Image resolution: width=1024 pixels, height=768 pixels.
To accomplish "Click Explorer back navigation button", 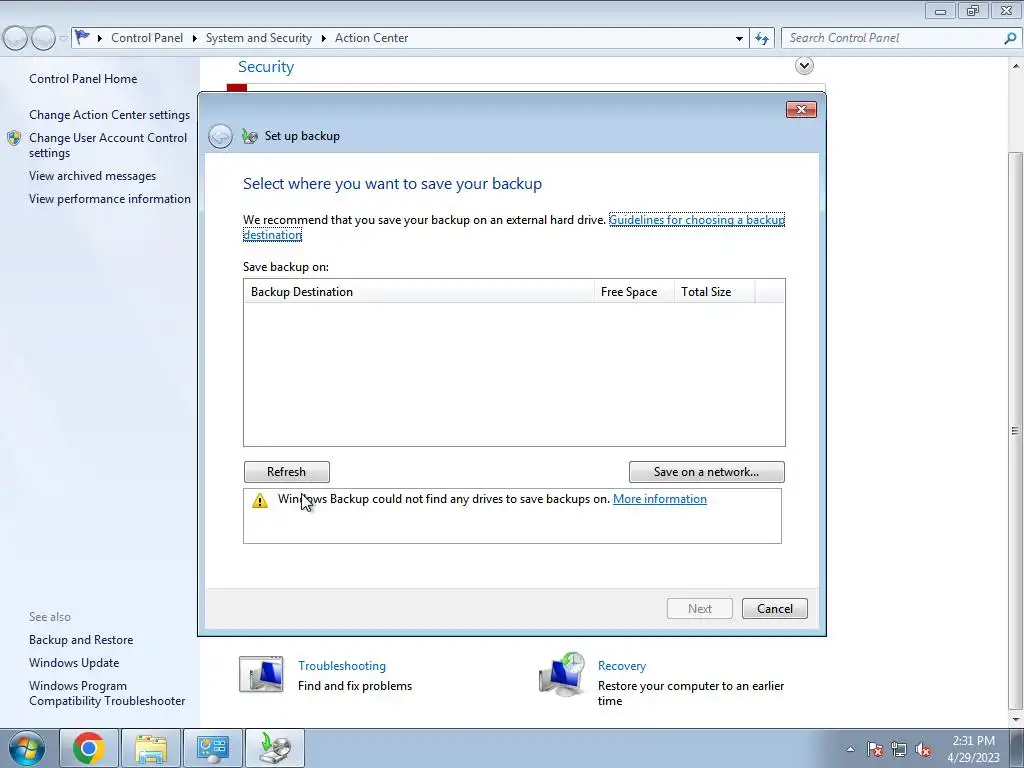I will 16,38.
